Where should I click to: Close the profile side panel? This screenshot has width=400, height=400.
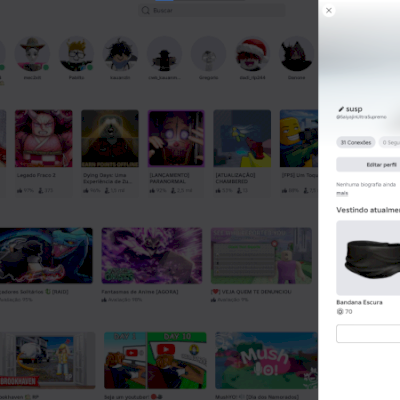point(329,10)
